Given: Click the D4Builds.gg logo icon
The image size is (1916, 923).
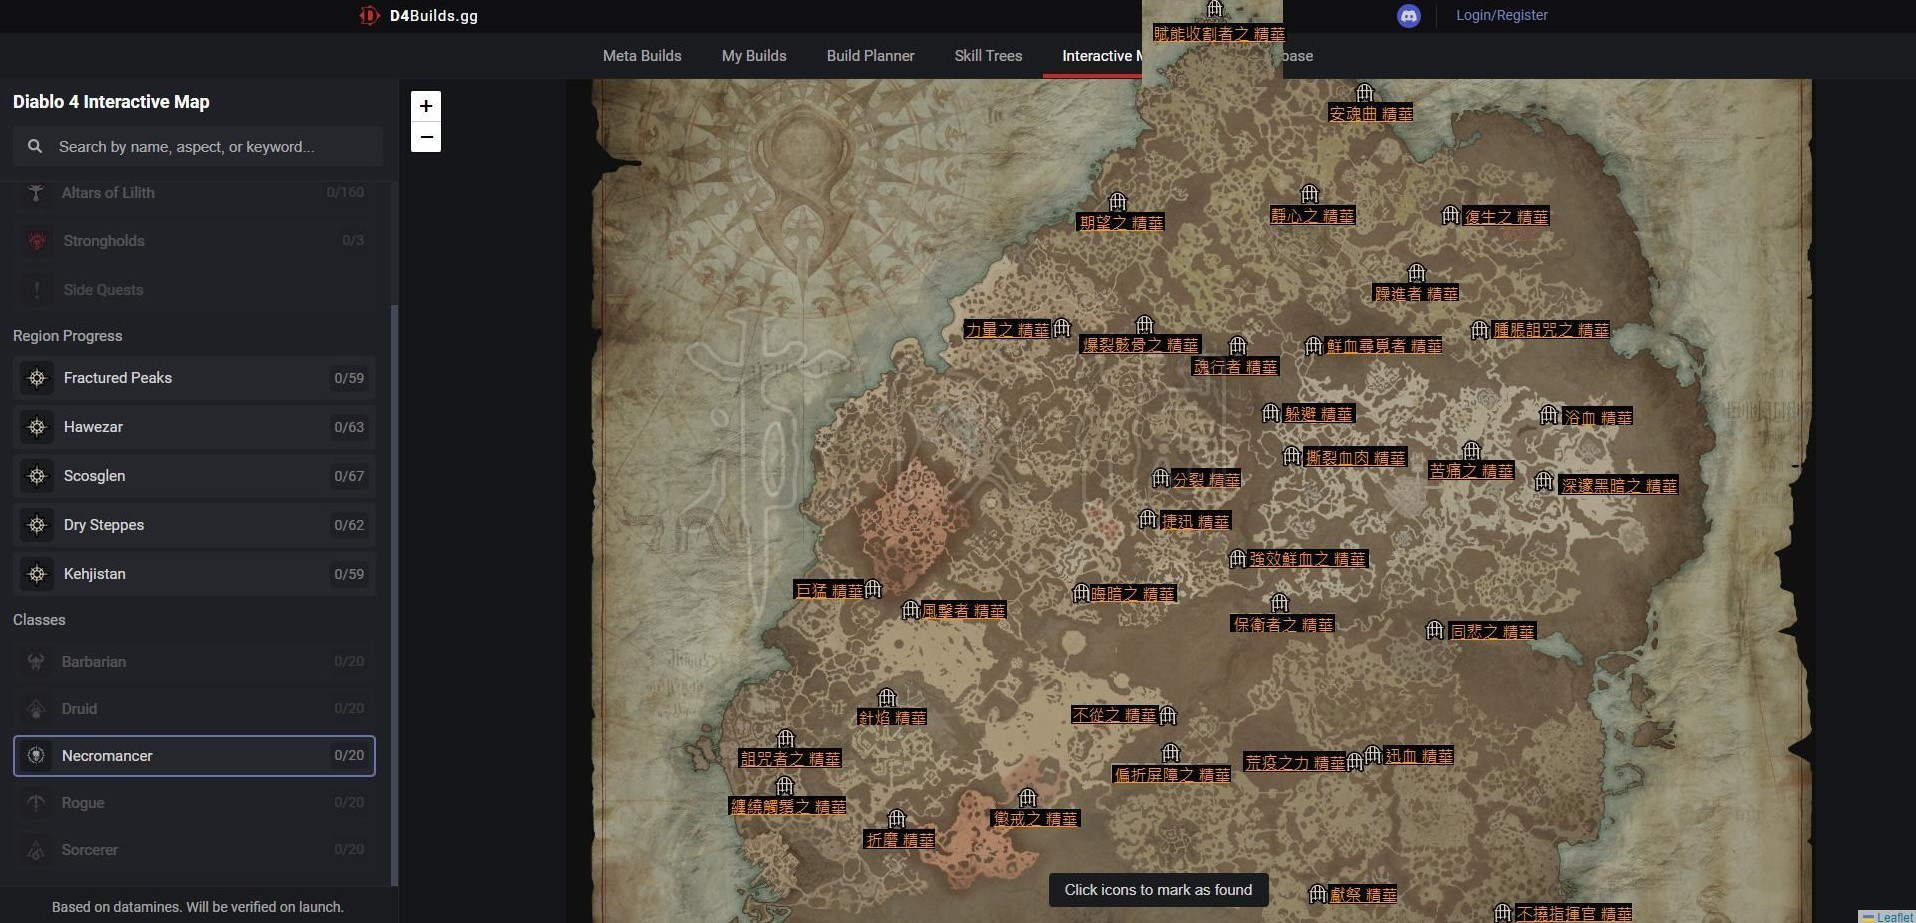Looking at the screenshot, I should pos(369,16).
